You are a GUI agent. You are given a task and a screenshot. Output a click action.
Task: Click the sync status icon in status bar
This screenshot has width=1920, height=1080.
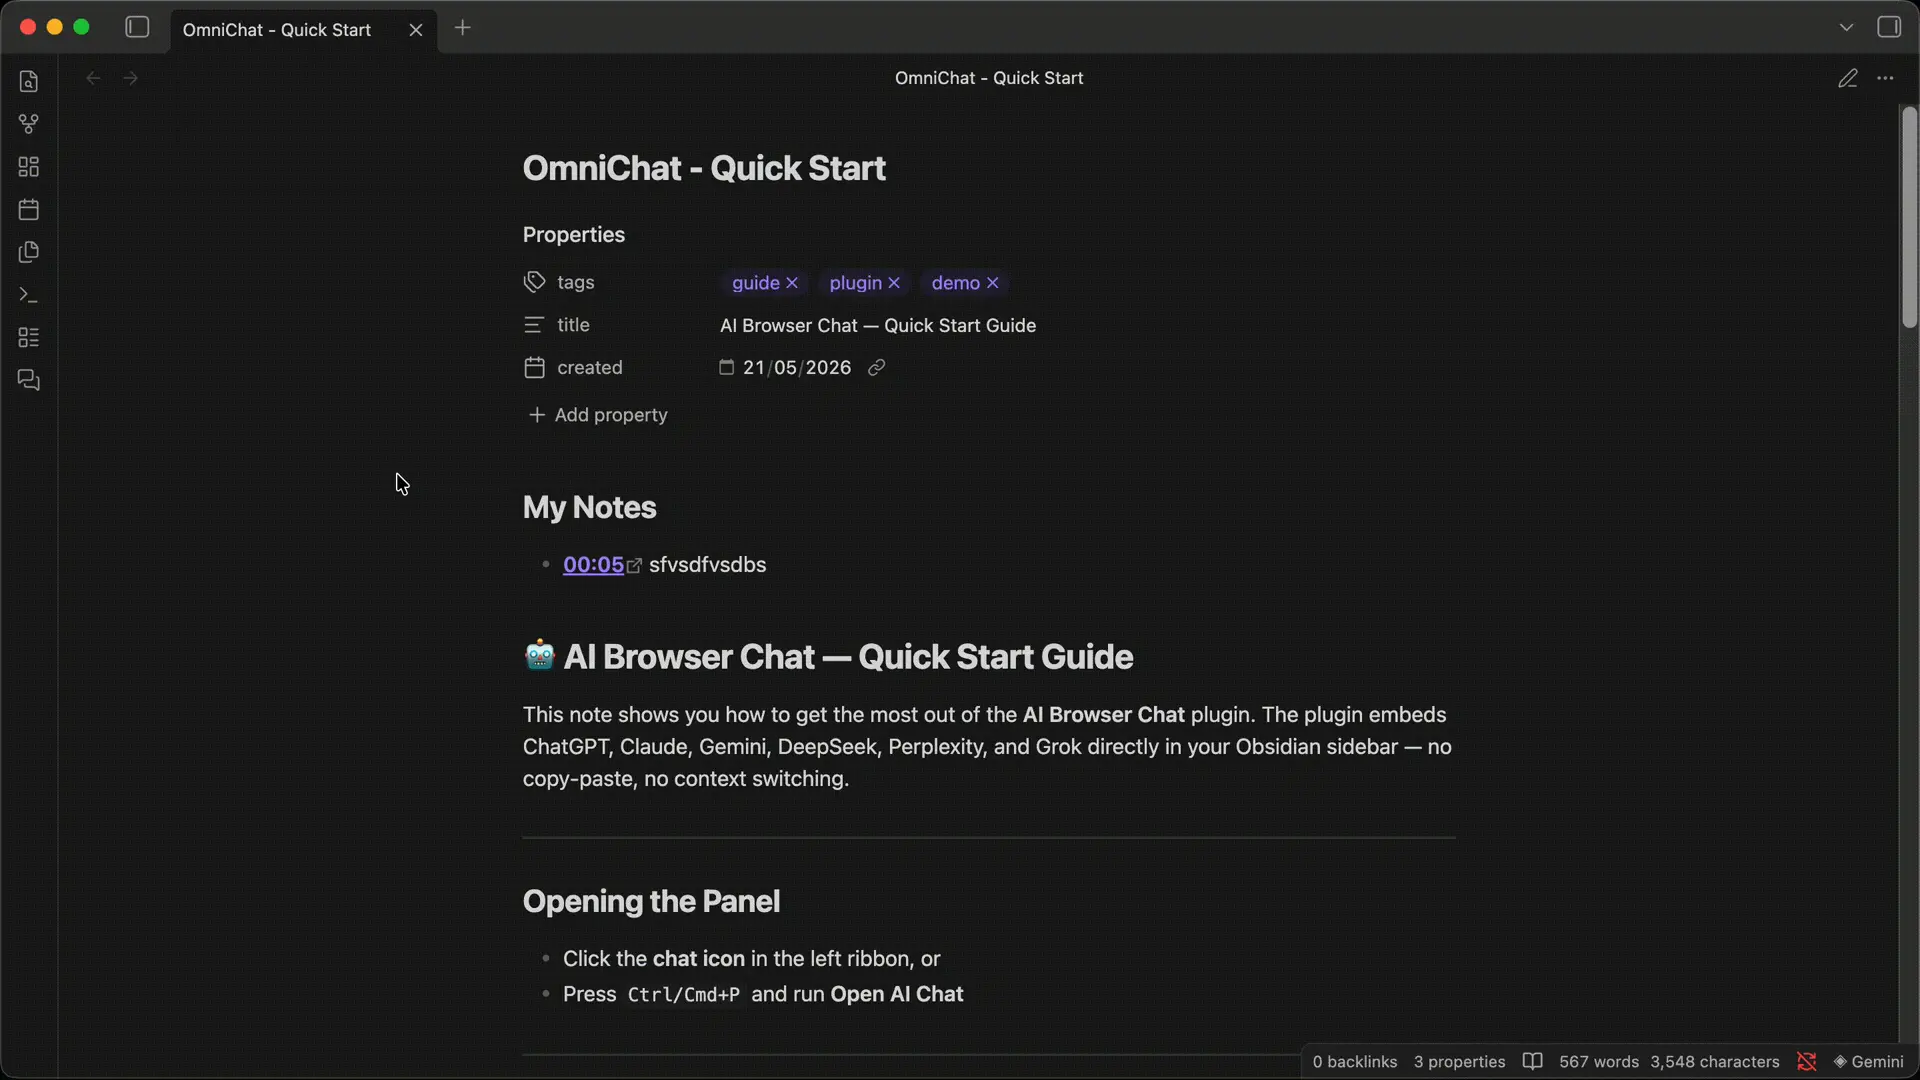coord(1806,1061)
